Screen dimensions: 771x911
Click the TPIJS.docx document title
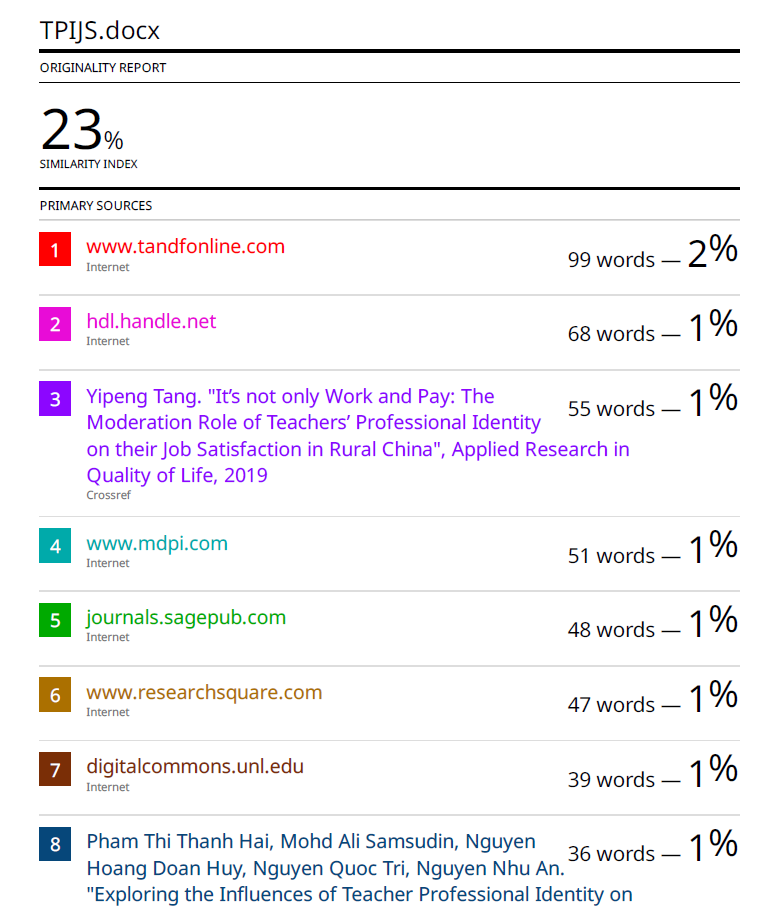(100, 31)
